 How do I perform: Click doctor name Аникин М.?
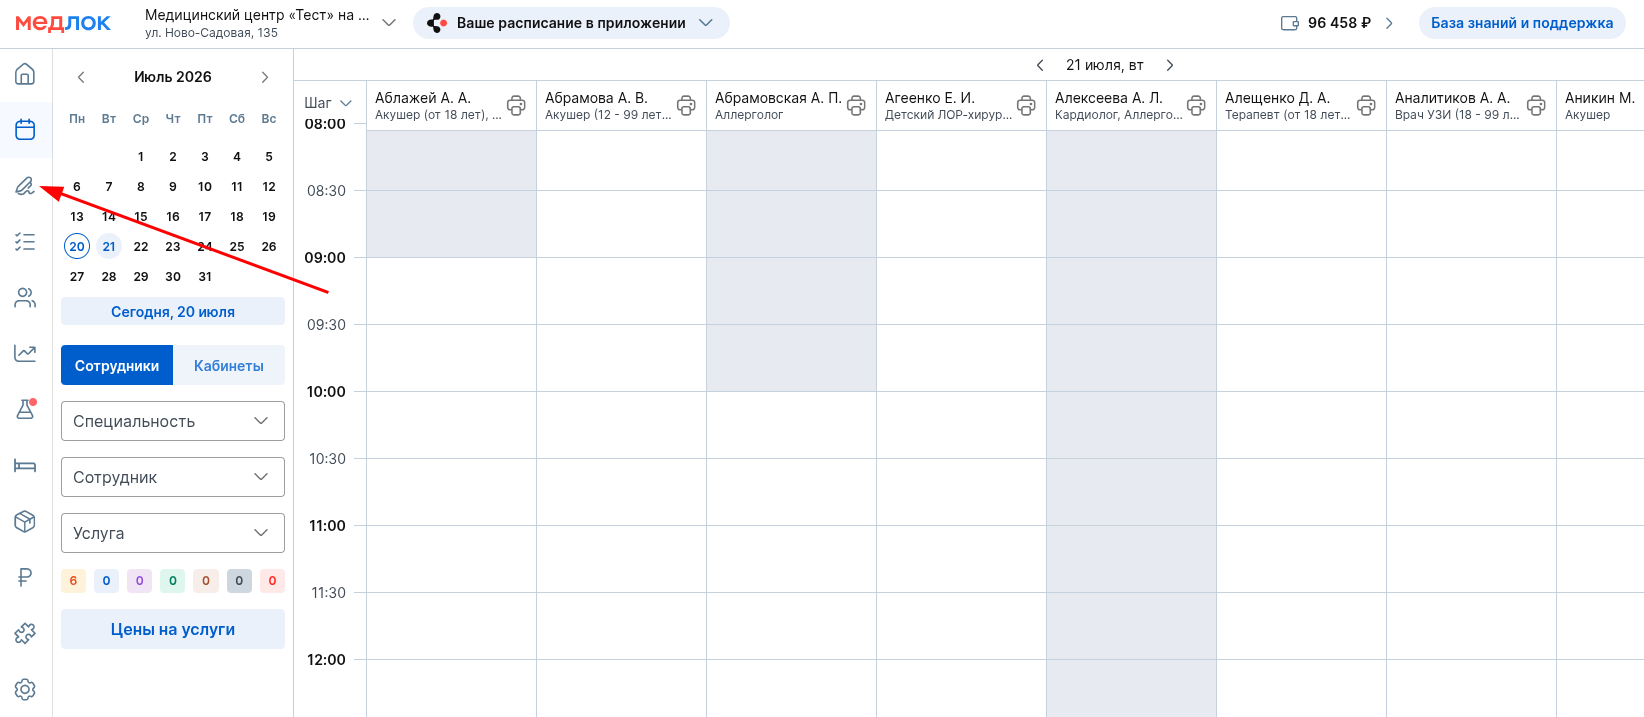click(x=1600, y=98)
